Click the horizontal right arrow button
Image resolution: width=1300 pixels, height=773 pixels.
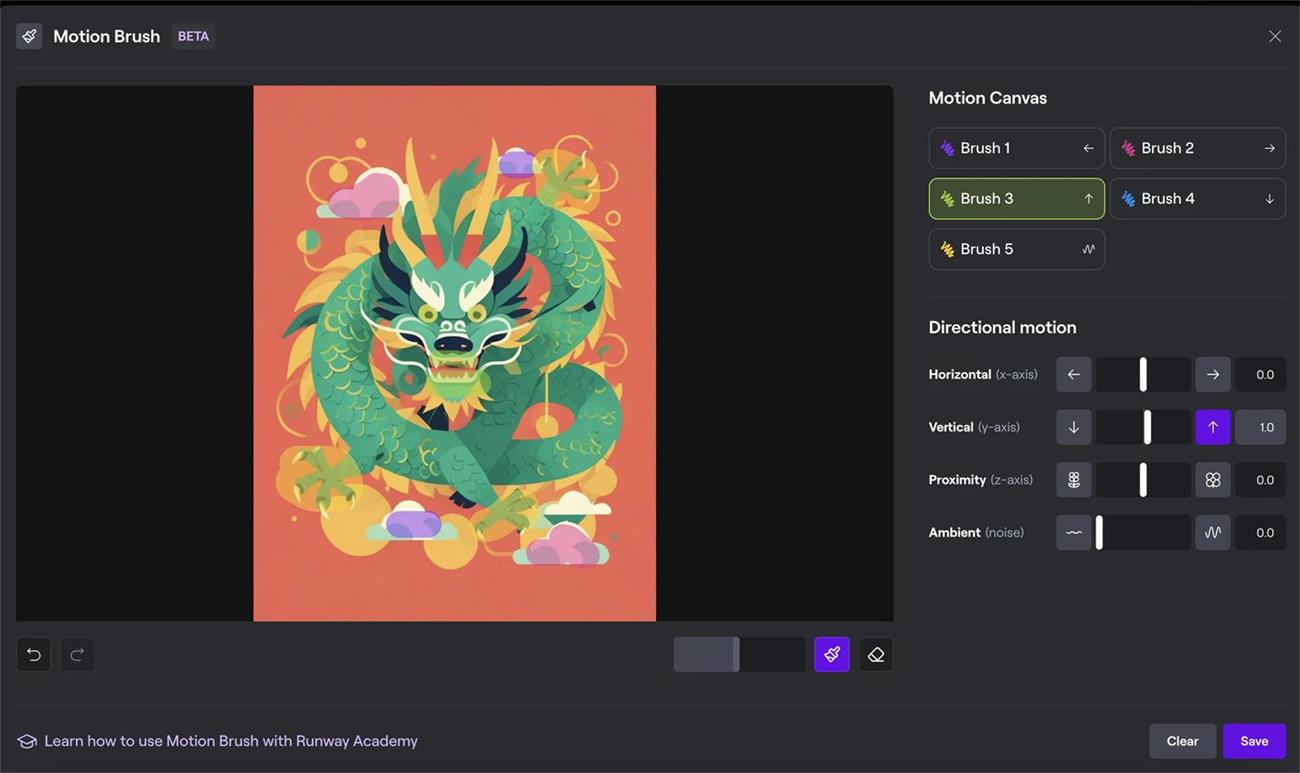1212,374
